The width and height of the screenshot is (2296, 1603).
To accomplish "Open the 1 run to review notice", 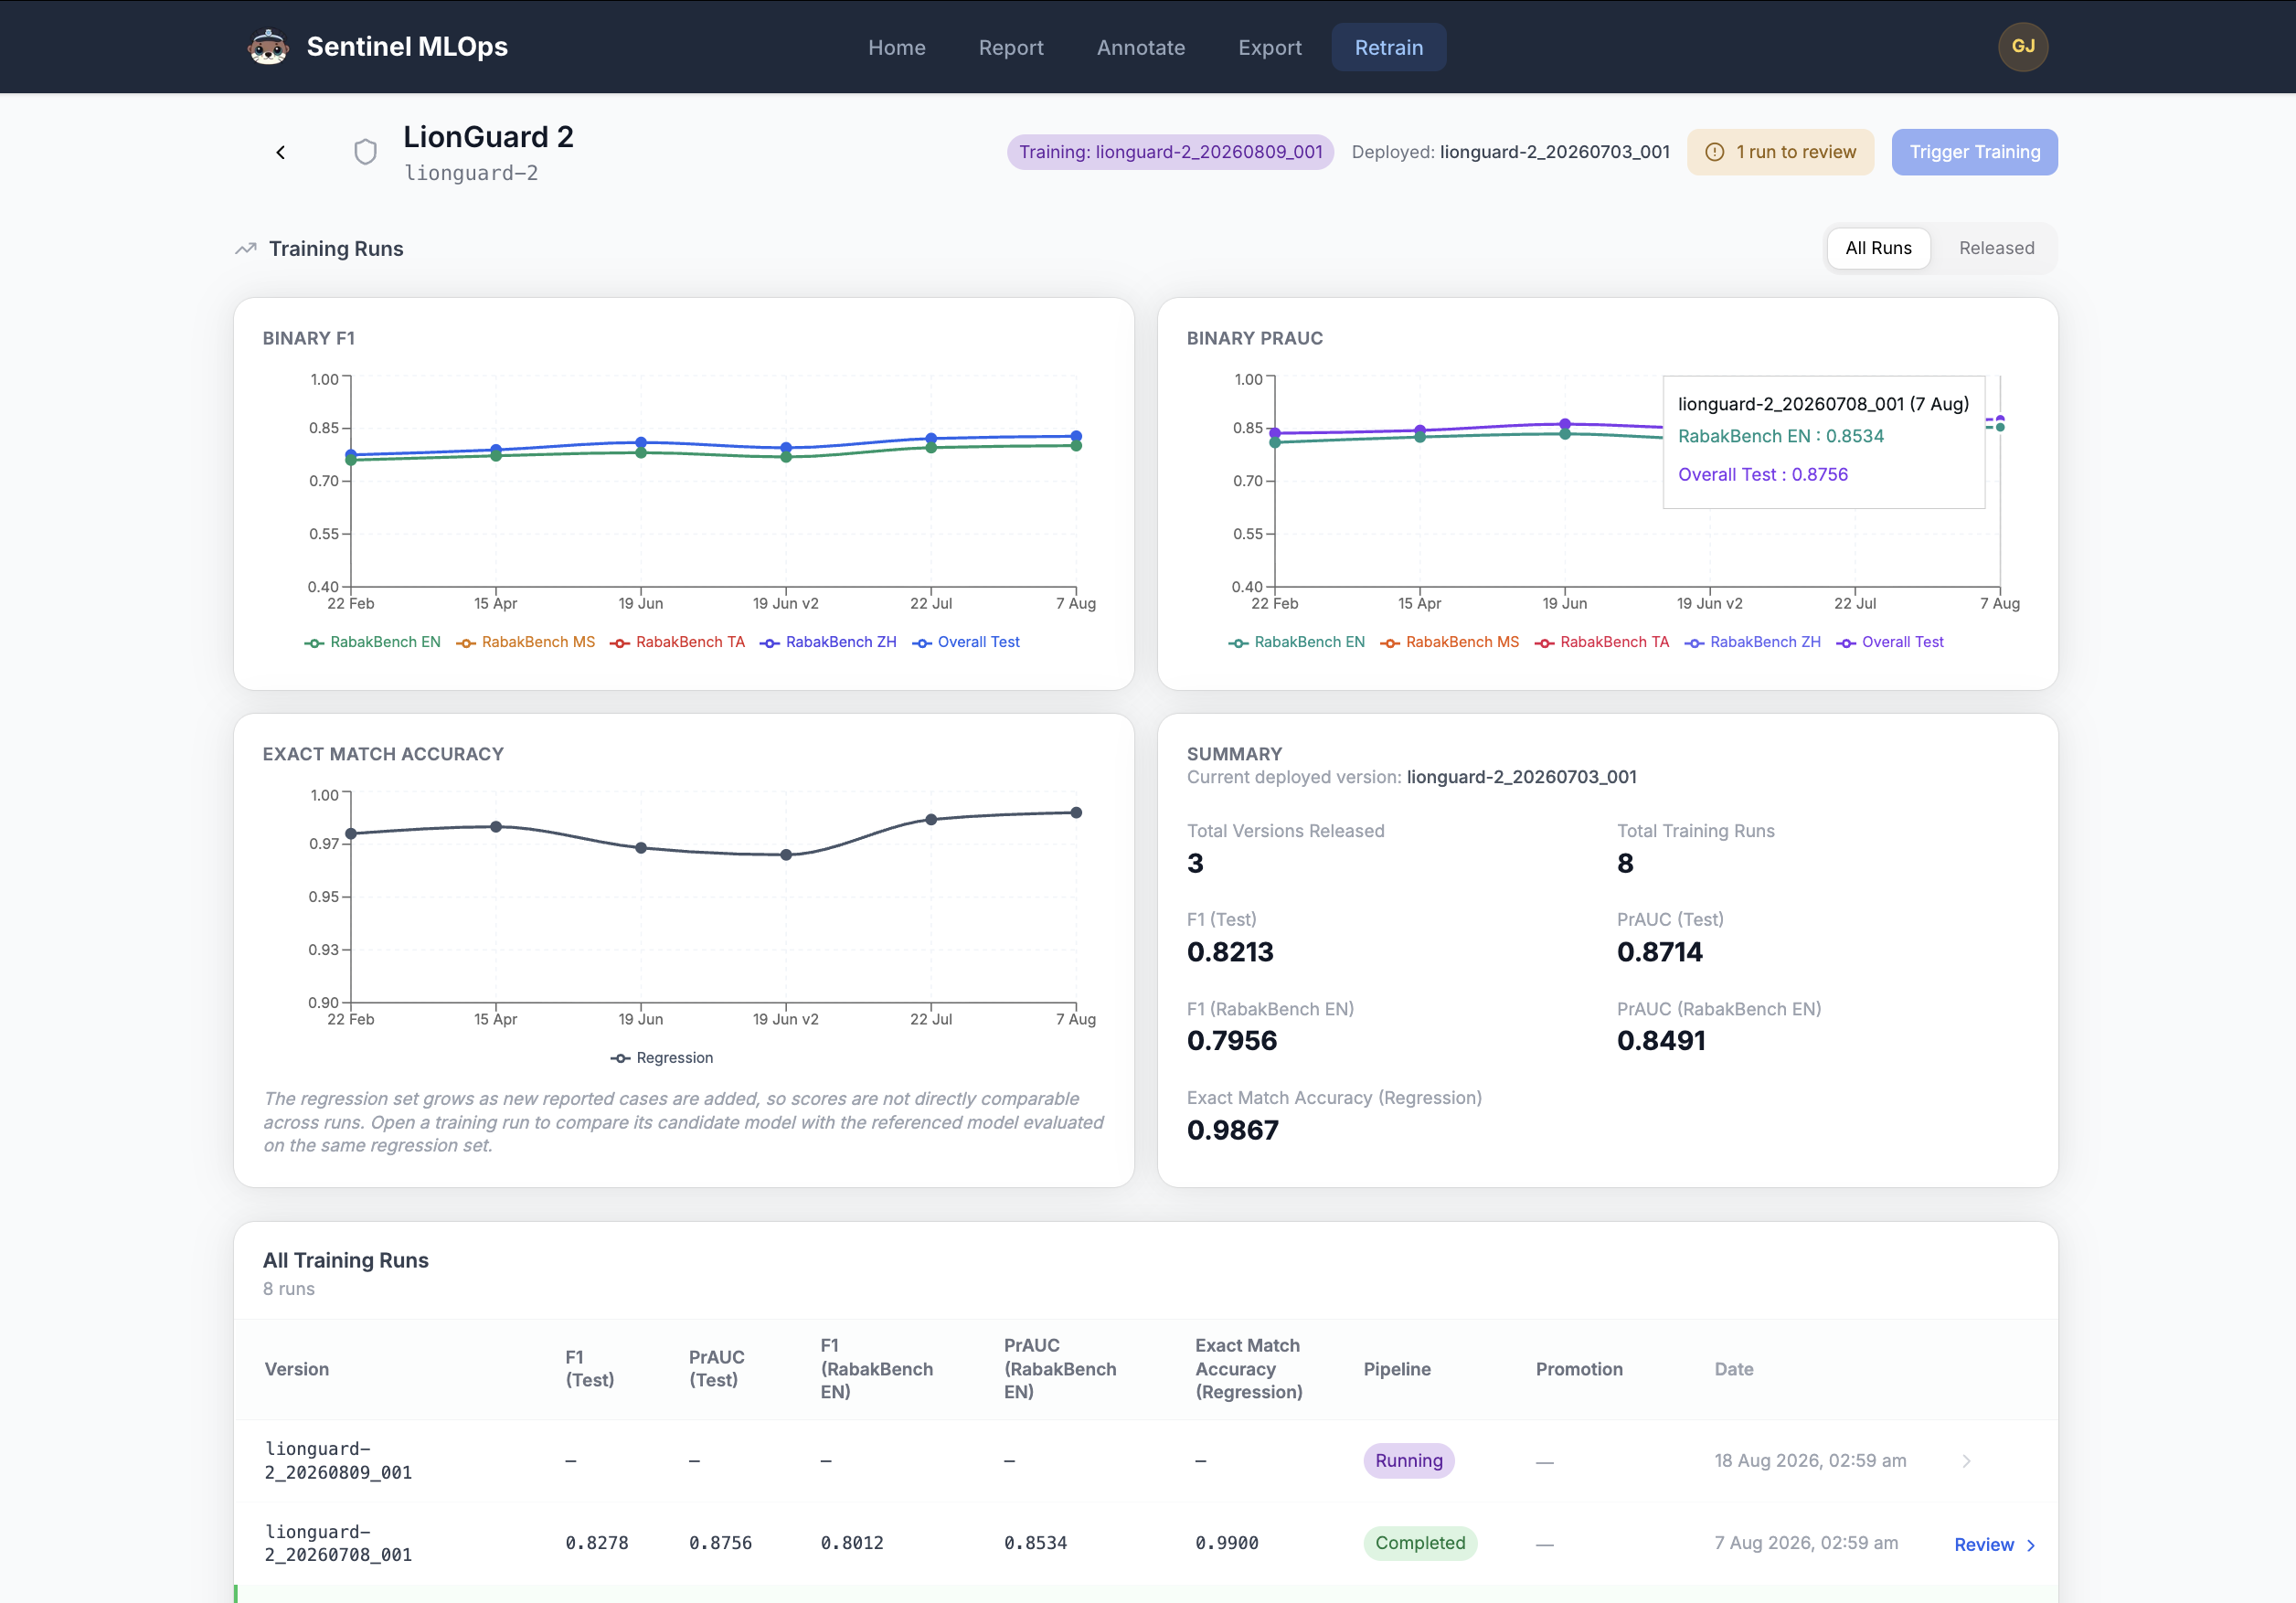I will [1780, 152].
